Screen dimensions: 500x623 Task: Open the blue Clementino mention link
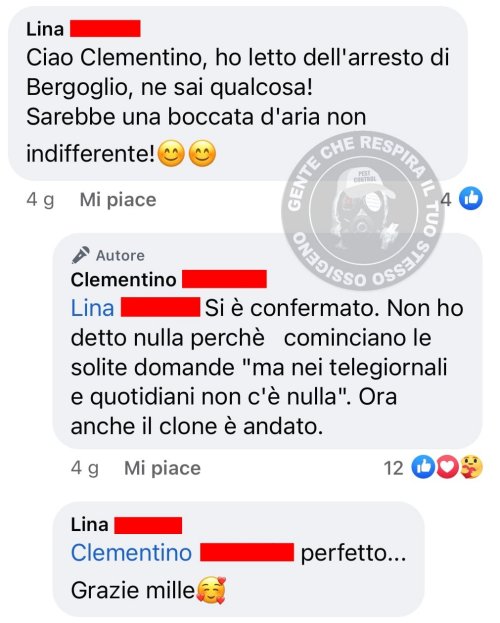click(x=132, y=553)
